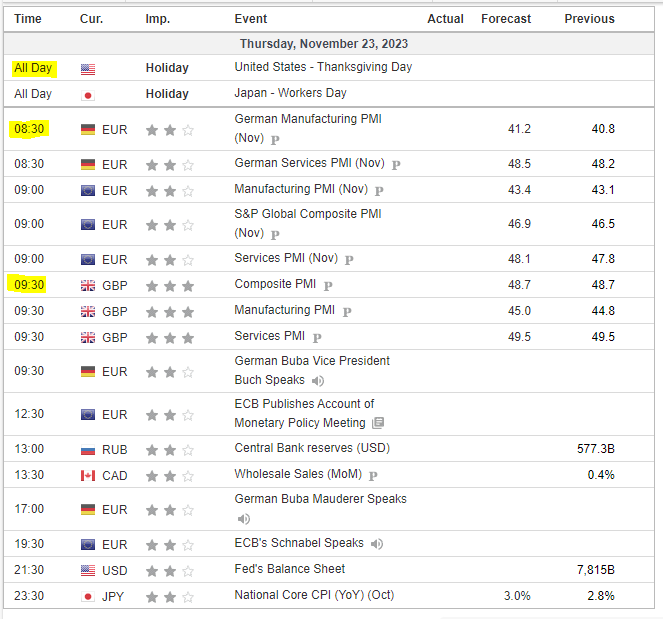Image resolution: width=663 pixels, height=619 pixels.
Task: Click the Actual column header
Action: click(445, 19)
